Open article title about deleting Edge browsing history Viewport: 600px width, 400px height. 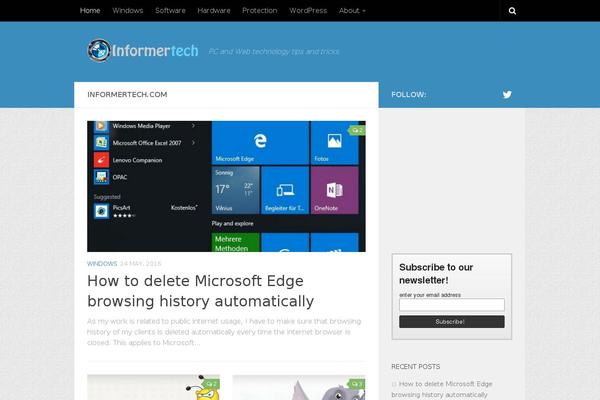[x=201, y=291]
